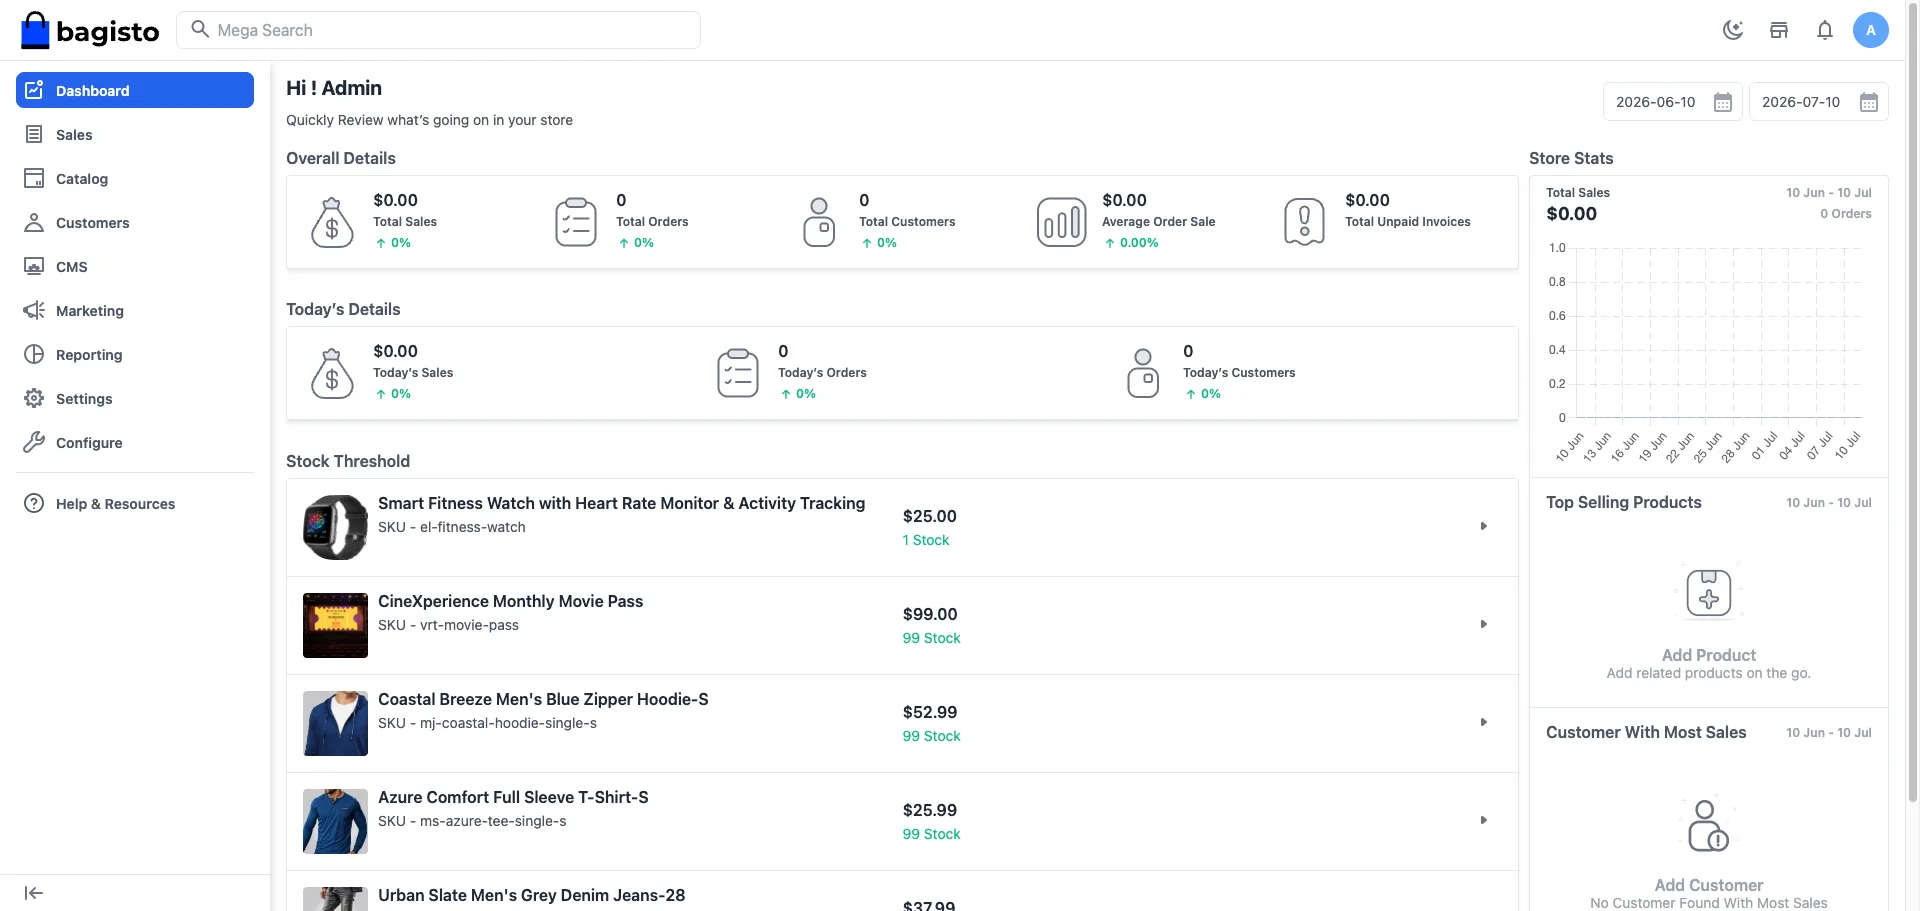Open the CMS menu item
This screenshot has width=1920, height=911.
tap(135, 266)
